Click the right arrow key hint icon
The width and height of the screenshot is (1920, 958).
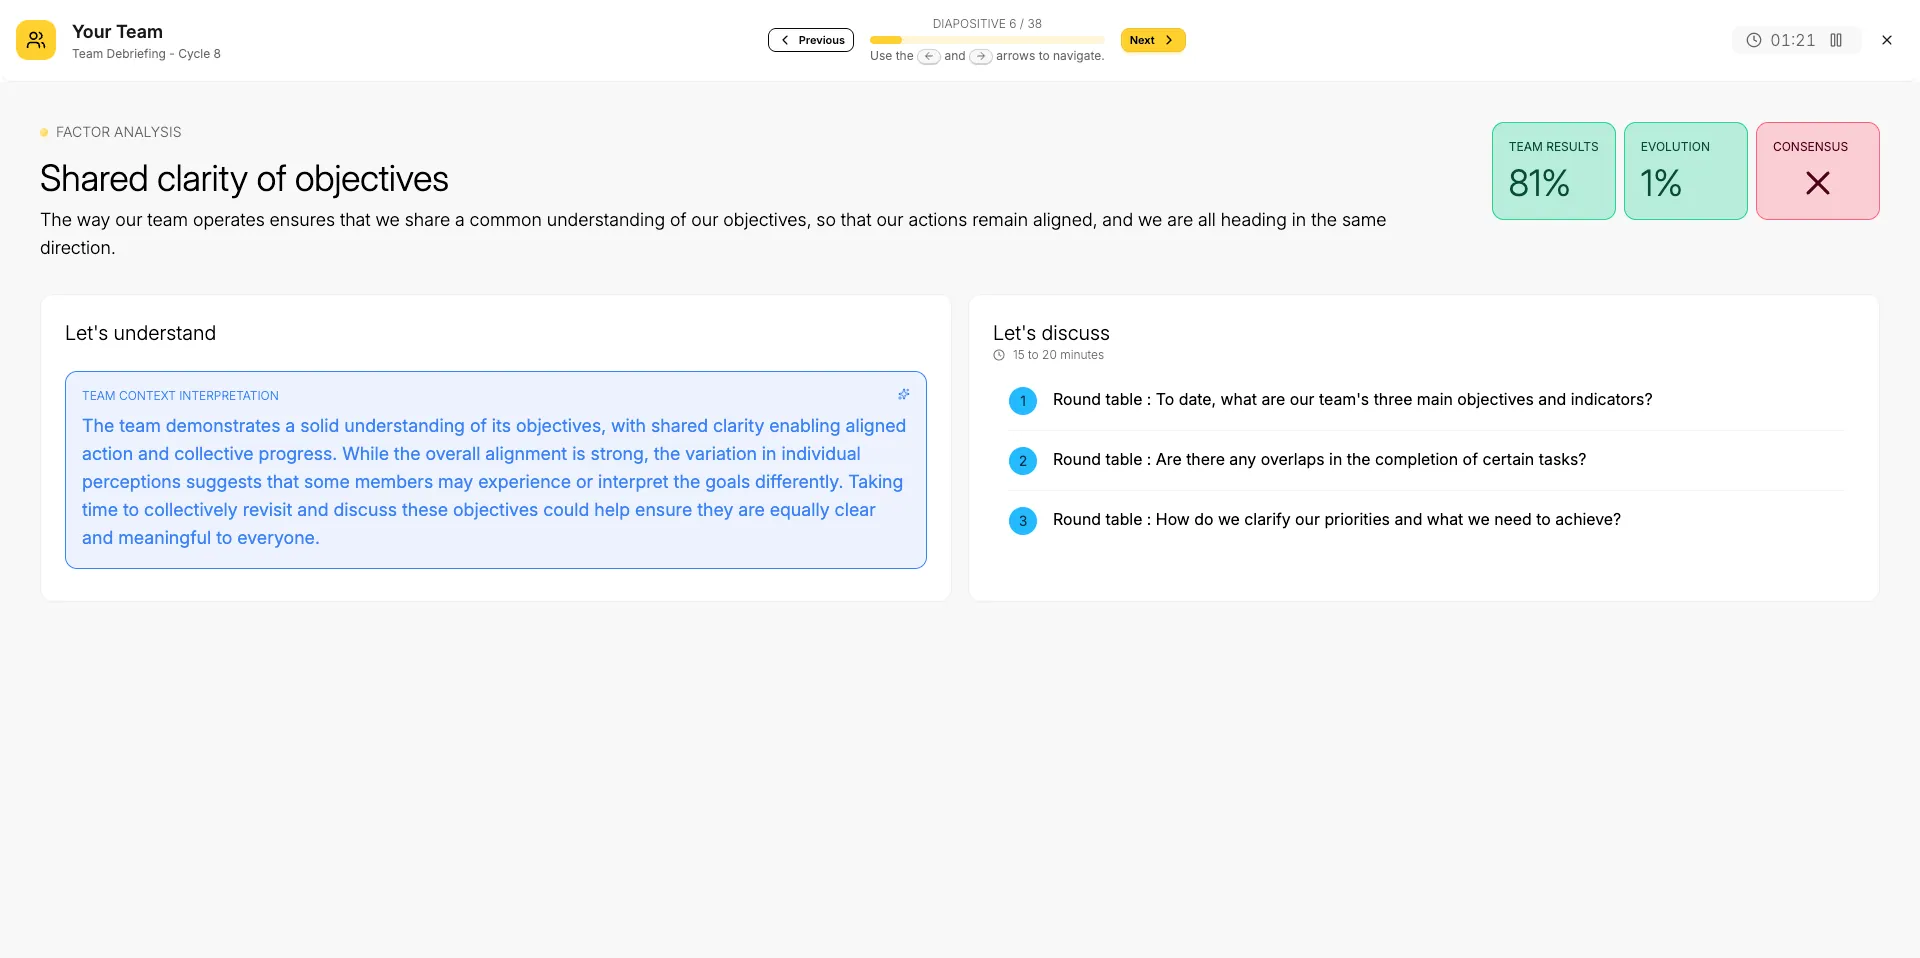(x=981, y=56)
